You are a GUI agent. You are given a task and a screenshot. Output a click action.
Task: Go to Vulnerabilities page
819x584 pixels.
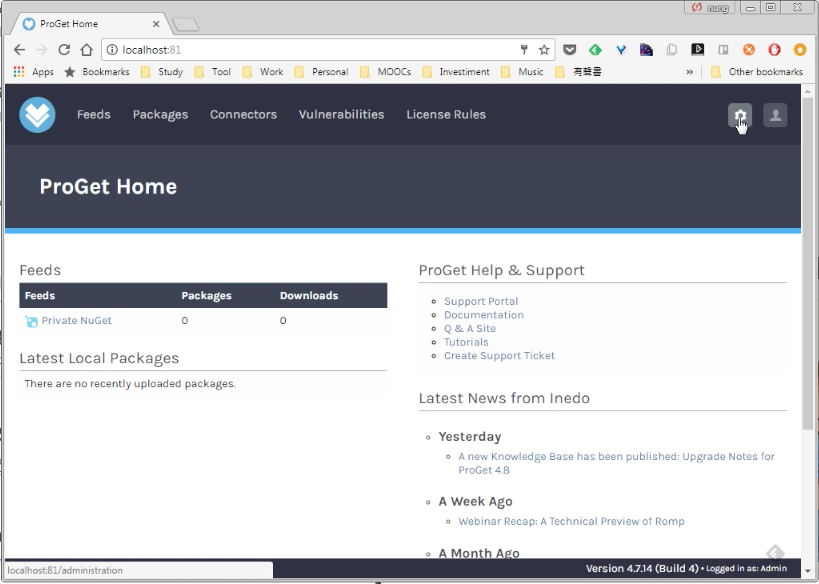pyautogui.click(x=342, y=114)
